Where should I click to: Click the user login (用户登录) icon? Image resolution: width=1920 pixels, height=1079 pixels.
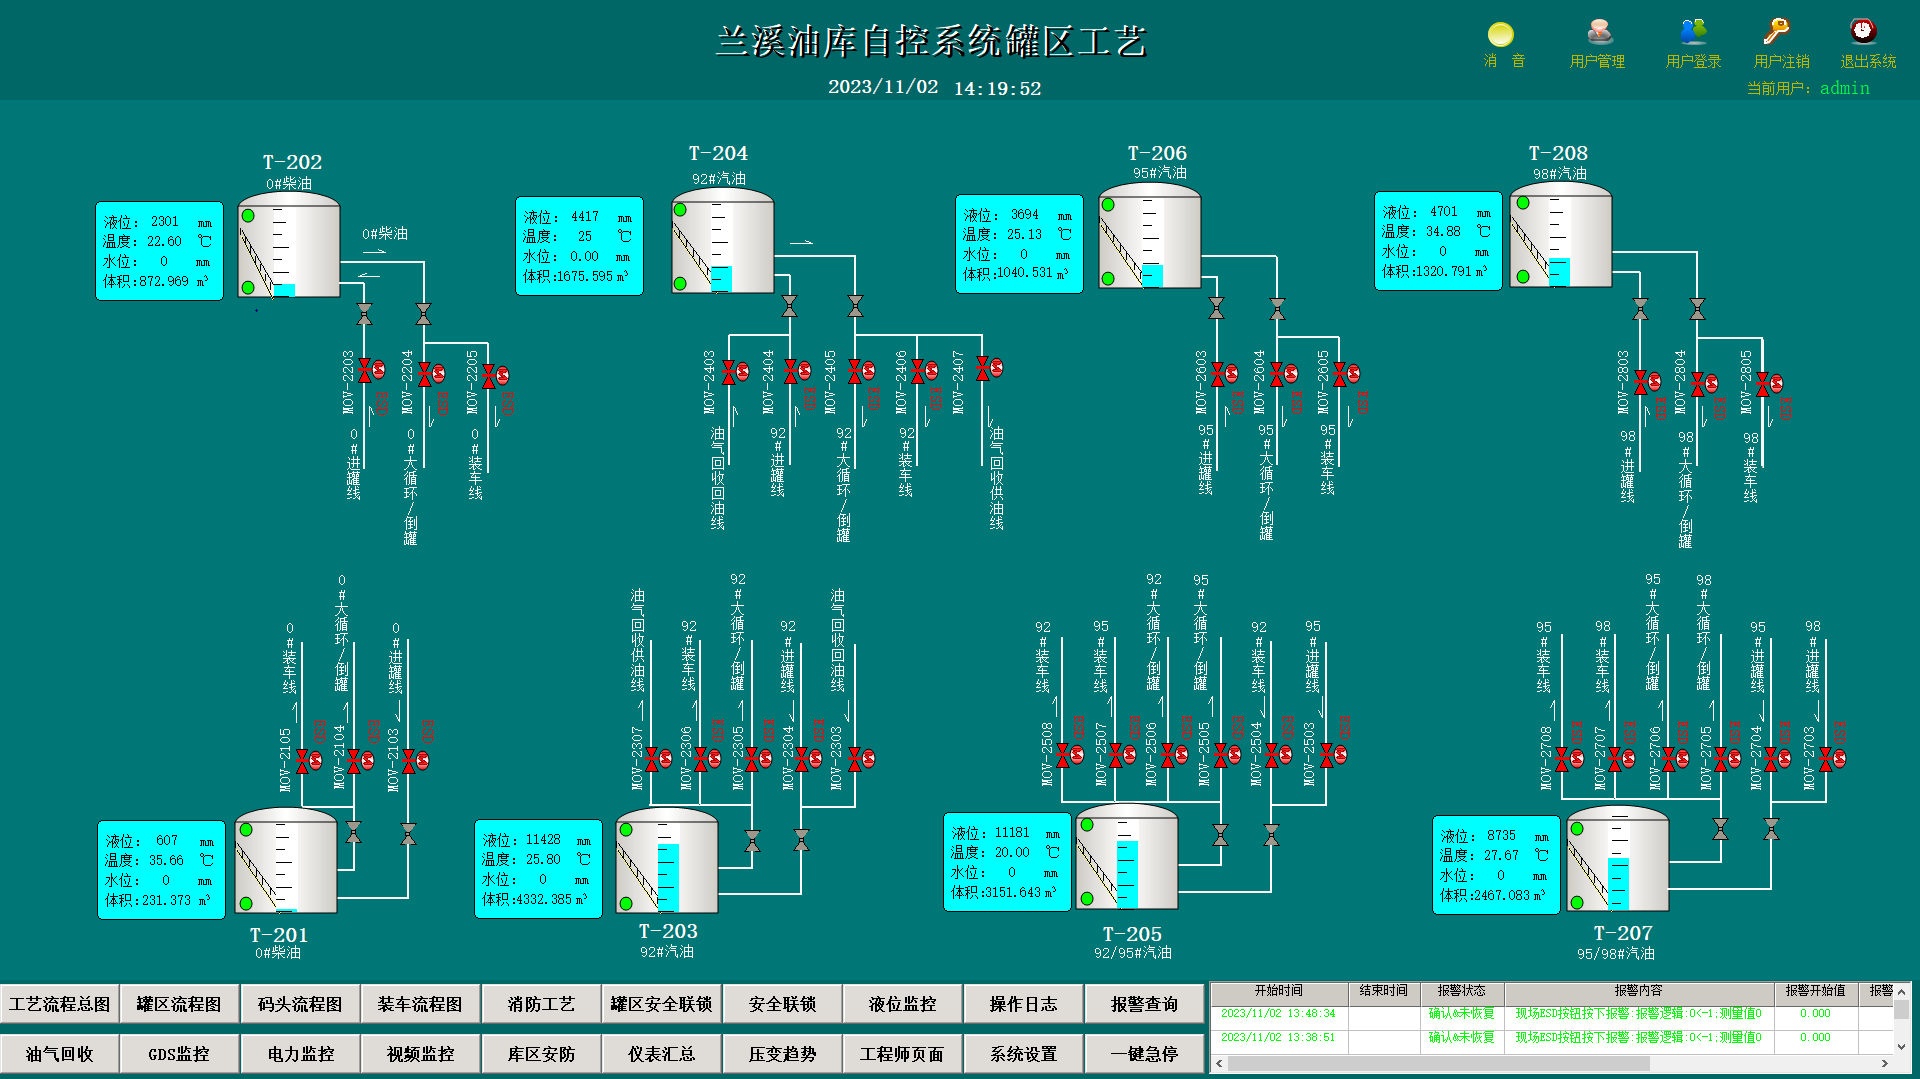coord(1693,33)
